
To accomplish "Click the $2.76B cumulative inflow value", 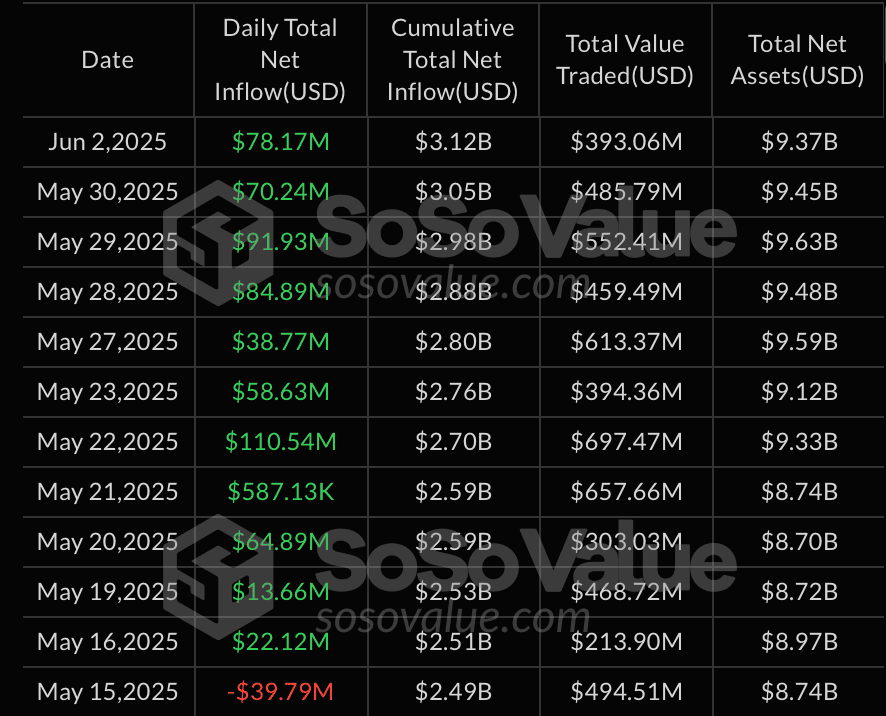I will click(453, 392).
